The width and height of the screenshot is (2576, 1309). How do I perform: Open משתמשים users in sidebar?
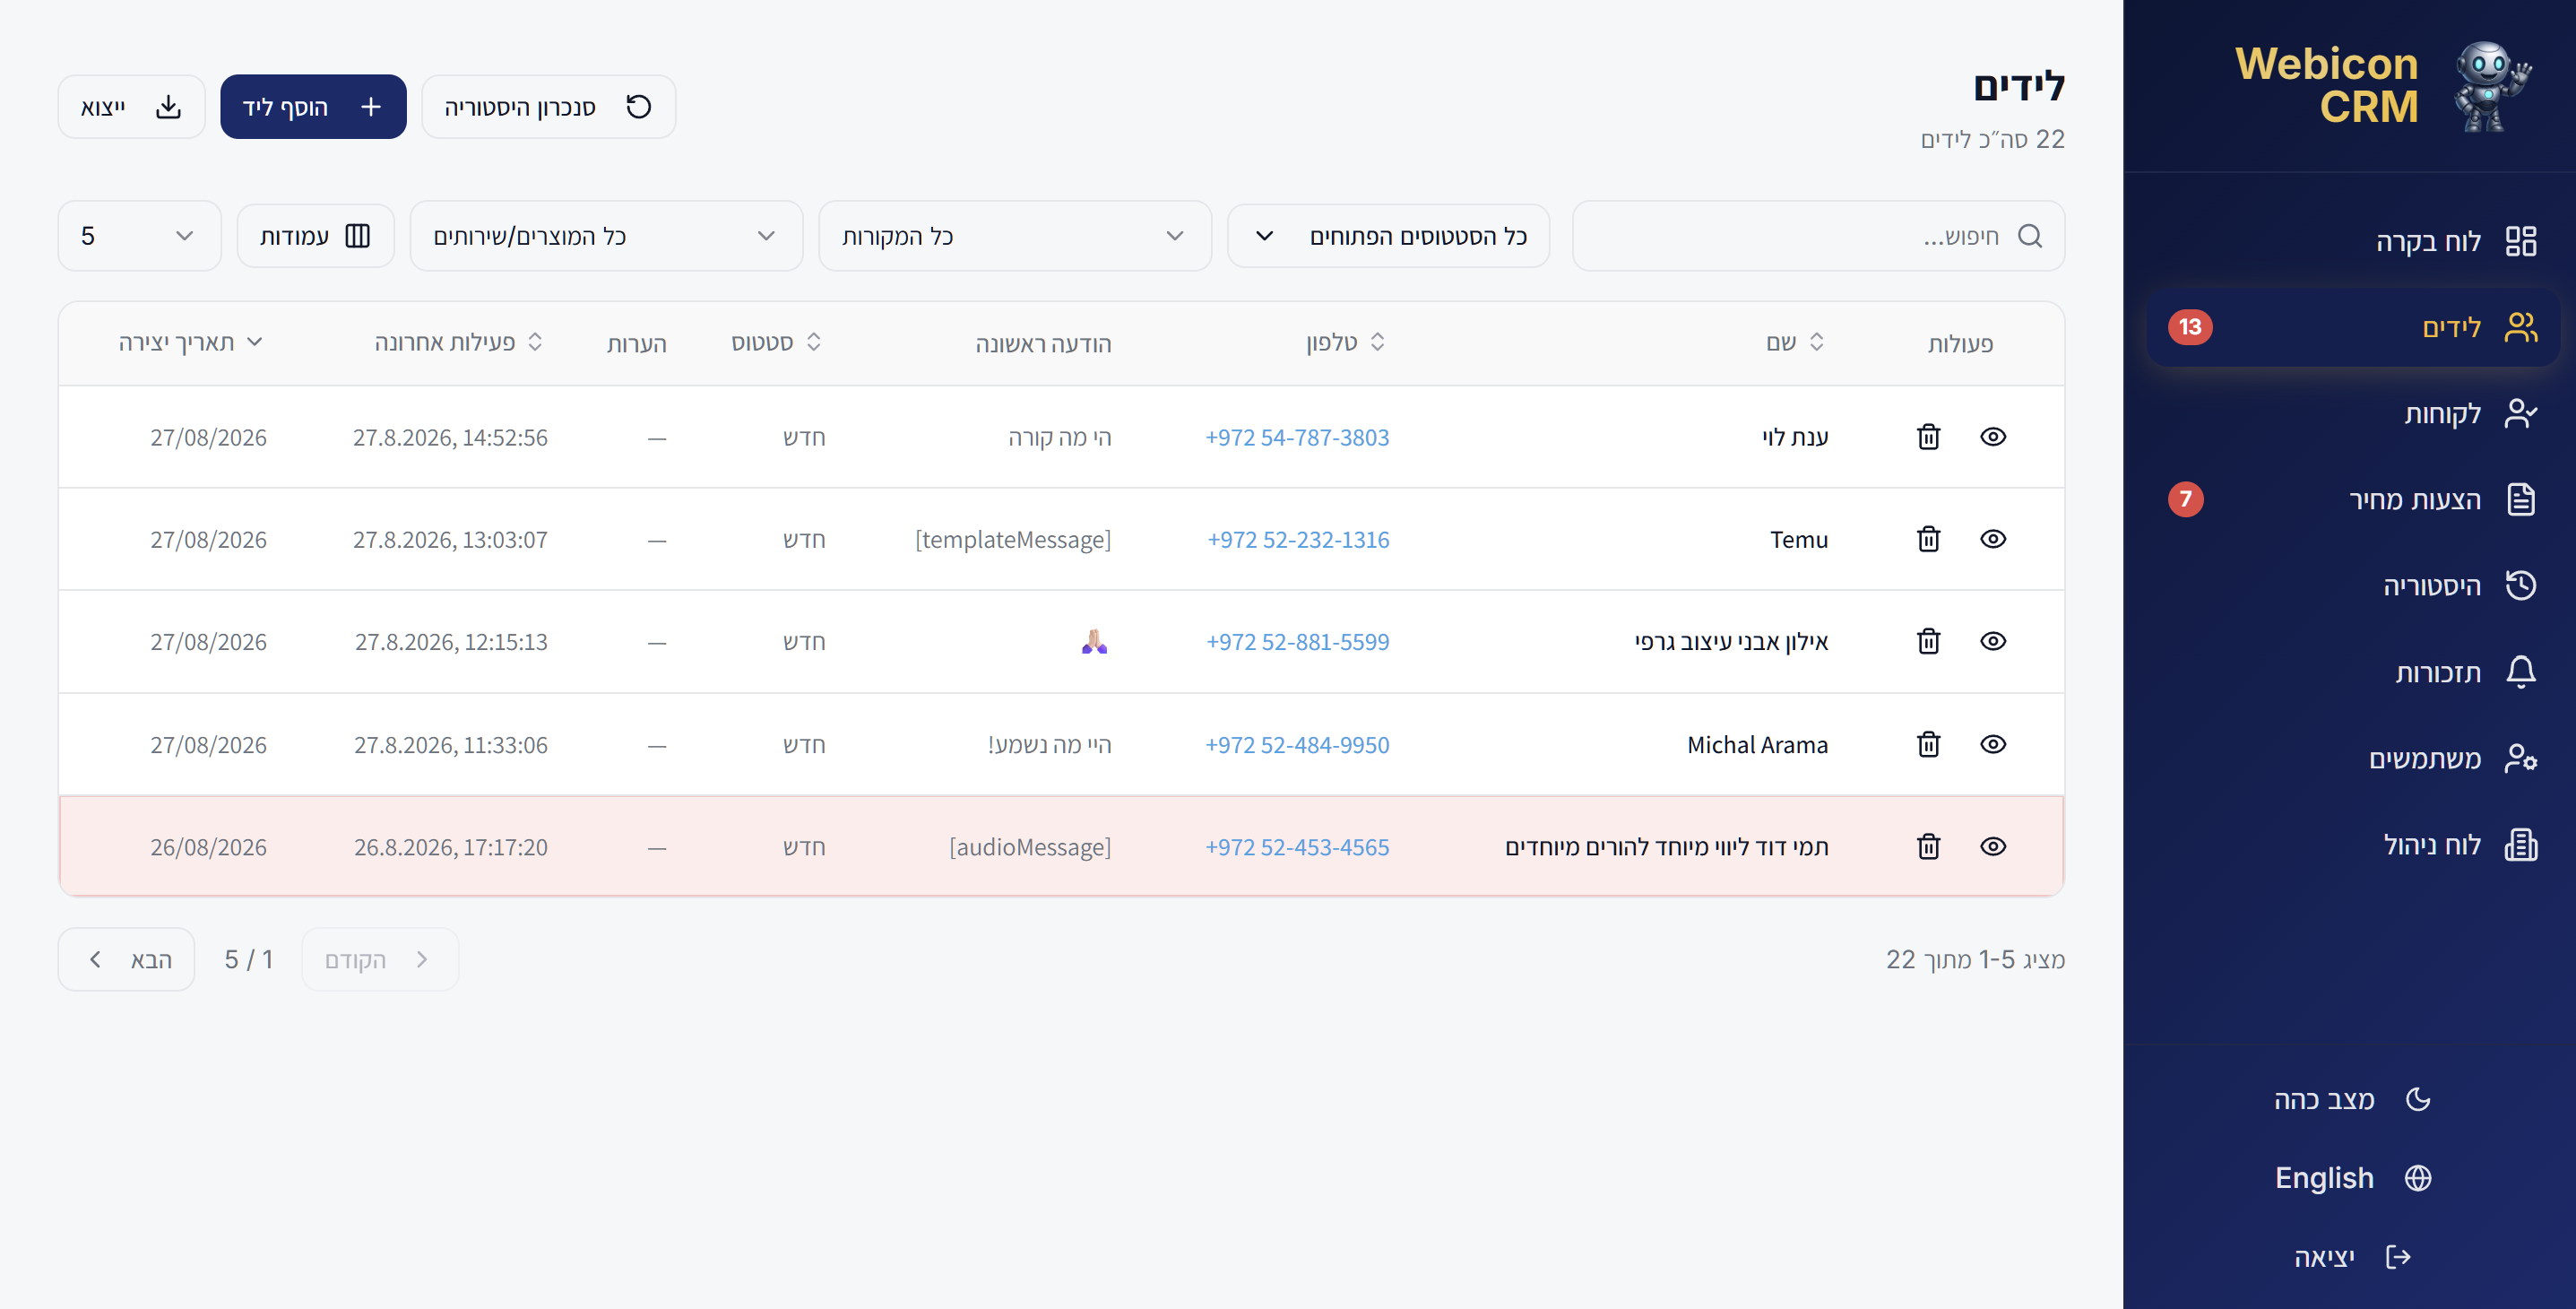(x=2352, y=758)
